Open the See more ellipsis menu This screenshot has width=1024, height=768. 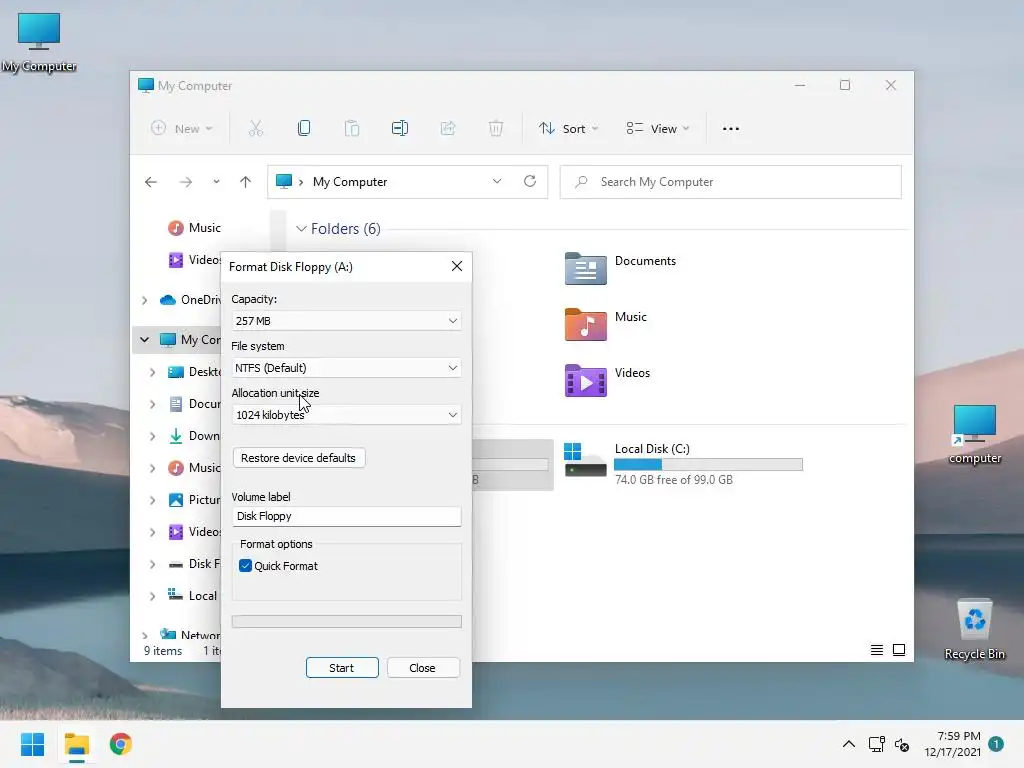[x=731, y=129]
